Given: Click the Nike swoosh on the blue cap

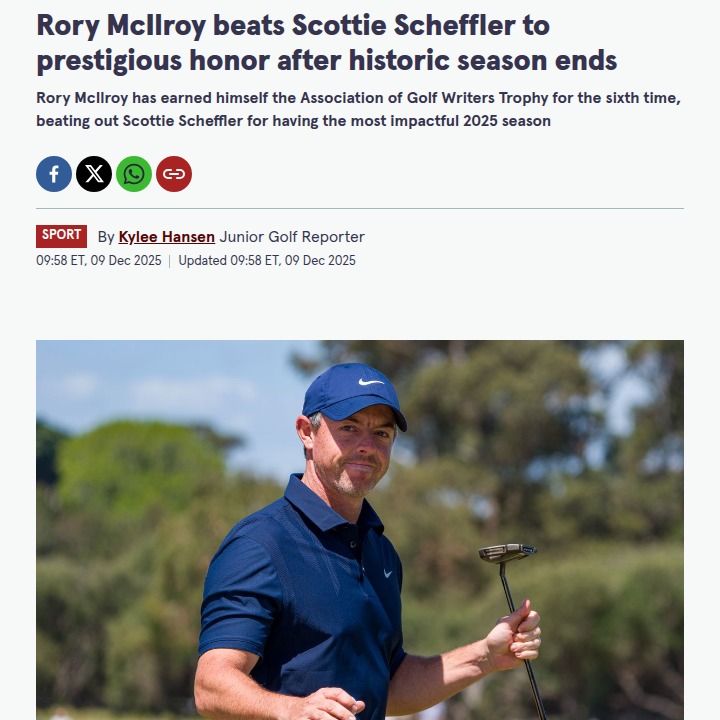Looking at the screenshot, I should click(371, 381).
